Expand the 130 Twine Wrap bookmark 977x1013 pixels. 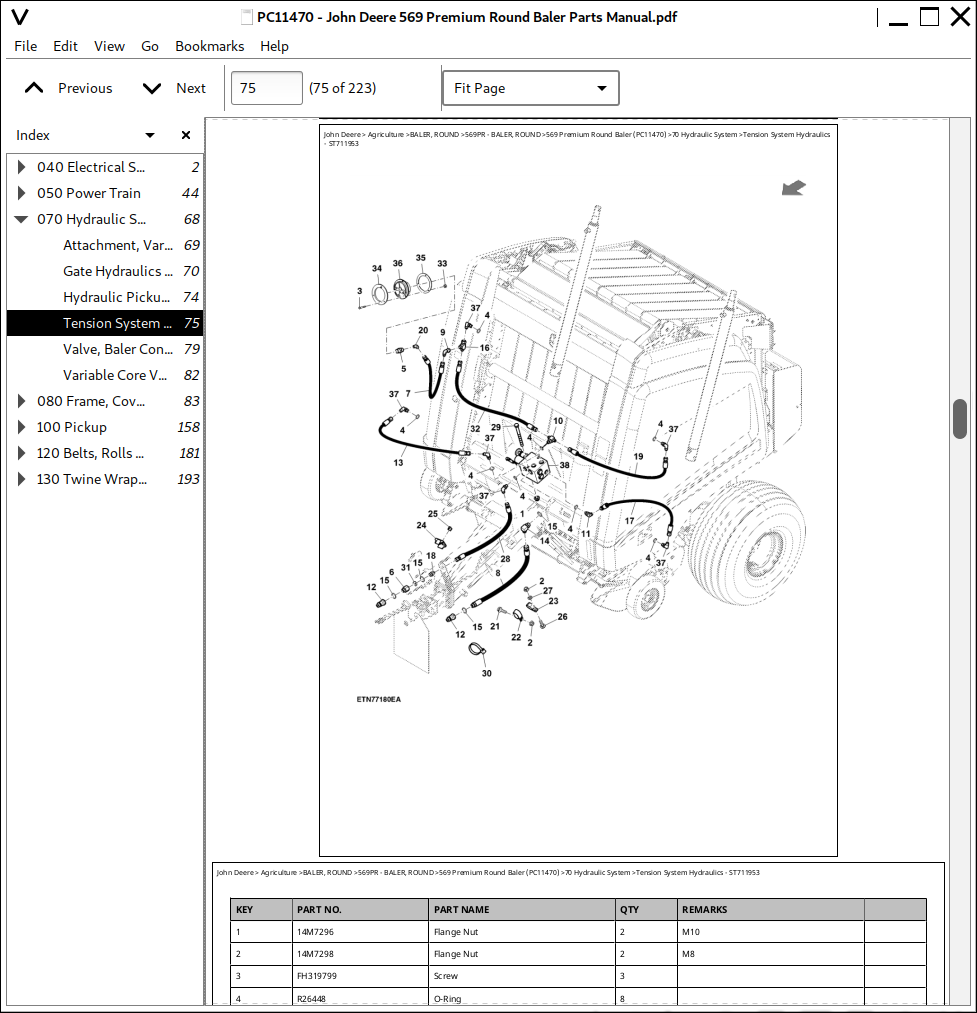pos(21,479)
